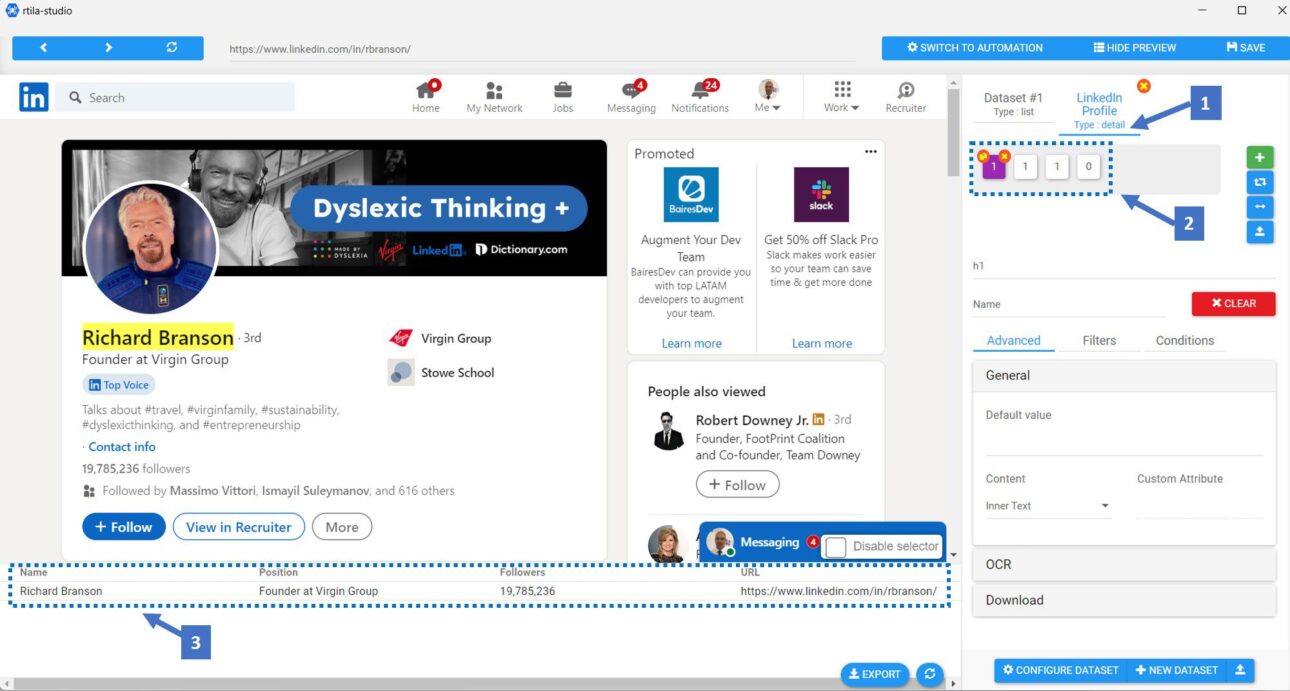Image resolution: width=1290 pixels, height=691 pixels.
Task: Click the green add selector plus button
Action: (x=1259, y=157)
